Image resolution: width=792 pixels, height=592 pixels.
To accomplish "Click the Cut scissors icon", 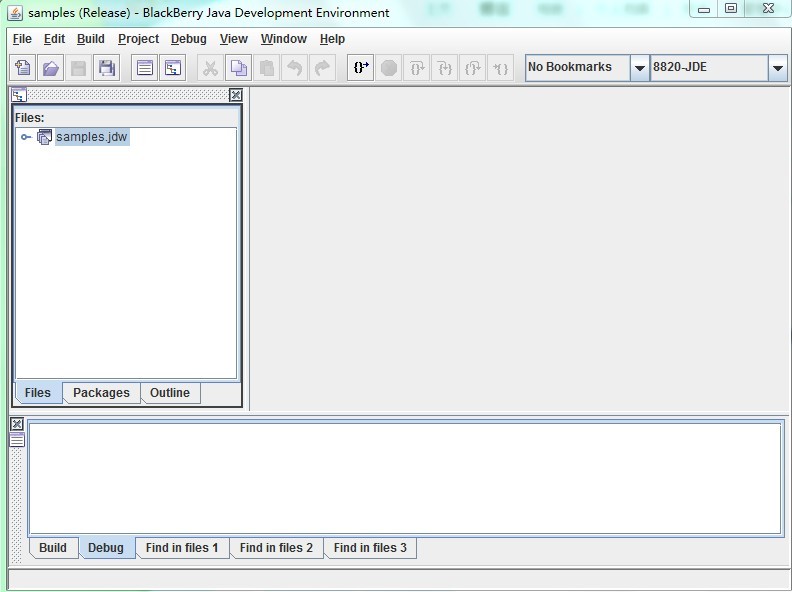I will tap(210, 68).
